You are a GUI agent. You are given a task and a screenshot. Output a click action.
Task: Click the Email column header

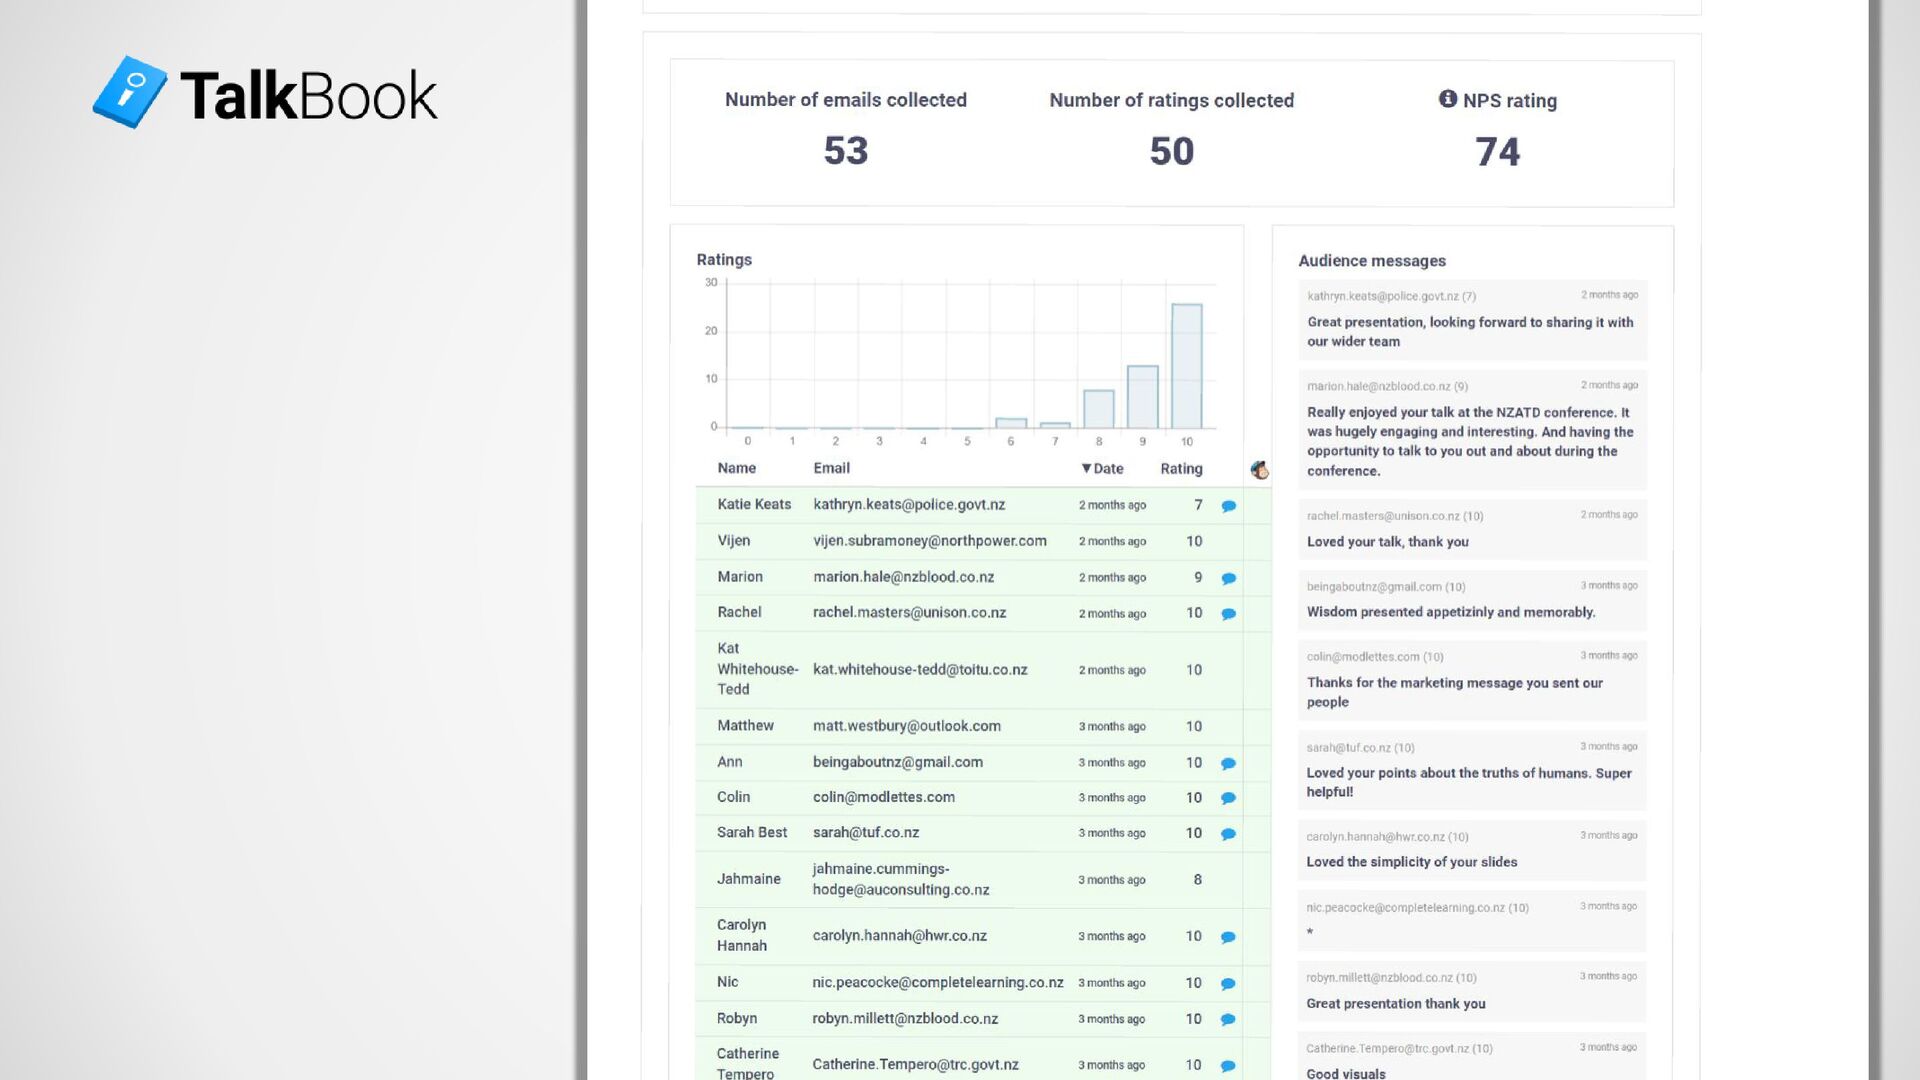(x=831, y=468)
